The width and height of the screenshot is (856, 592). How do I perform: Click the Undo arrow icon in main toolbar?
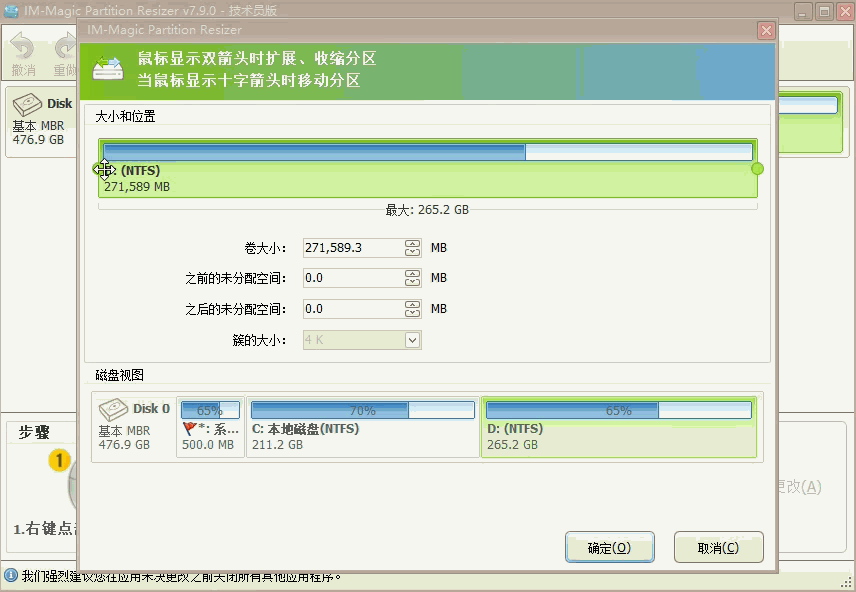[x=22, y=46]
